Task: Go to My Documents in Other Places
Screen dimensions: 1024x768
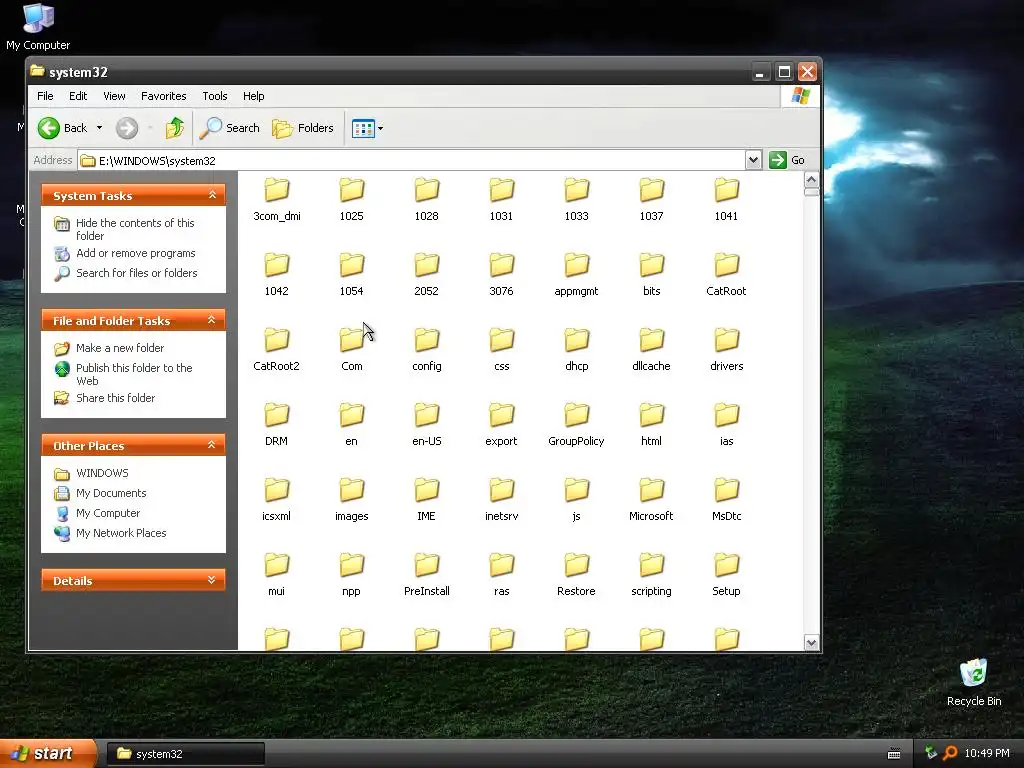Action: pyautogui.click(x=111, y=493)
